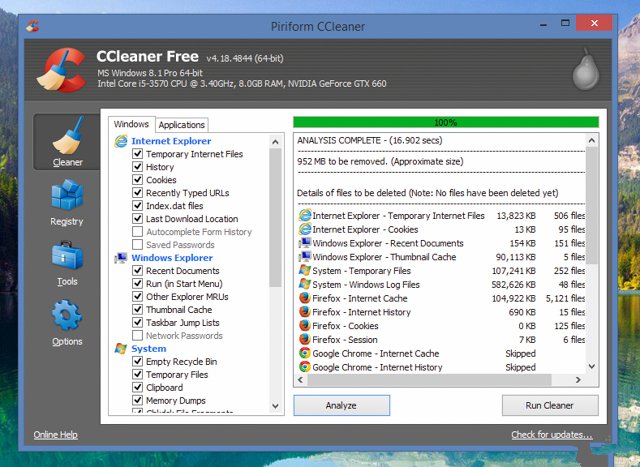The width and height of the screenshot is (640, 467).
Task: Switch to the Applications tab
Action: coord(182,125)
